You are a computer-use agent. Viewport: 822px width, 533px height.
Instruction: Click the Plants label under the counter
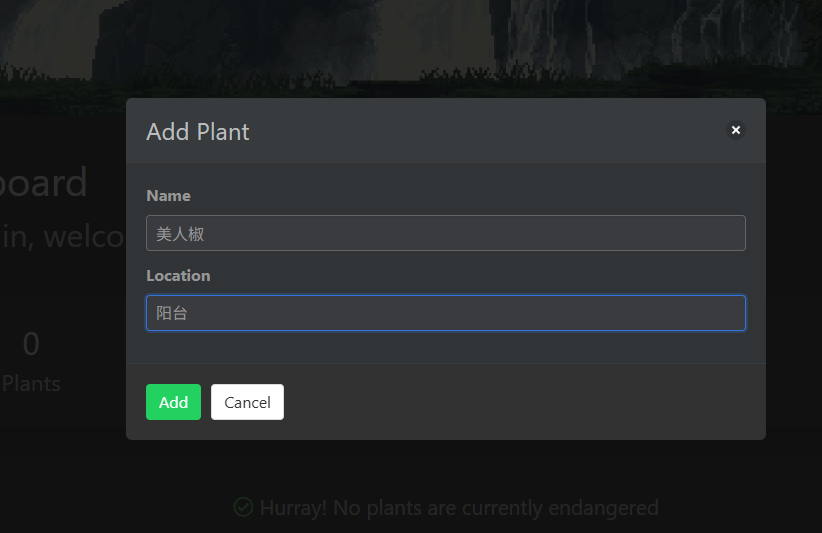point(31,384)
